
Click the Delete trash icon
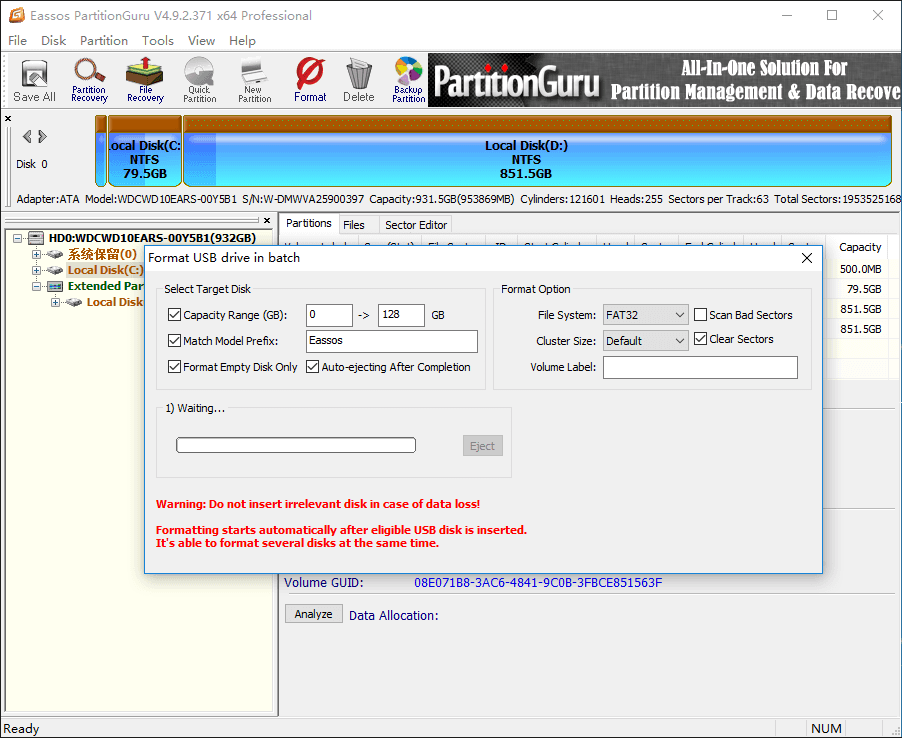click(359, 81)
